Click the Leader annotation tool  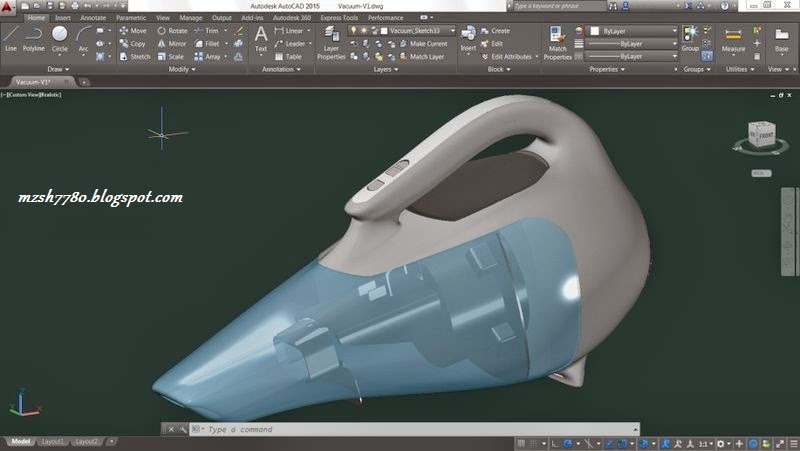290,44
